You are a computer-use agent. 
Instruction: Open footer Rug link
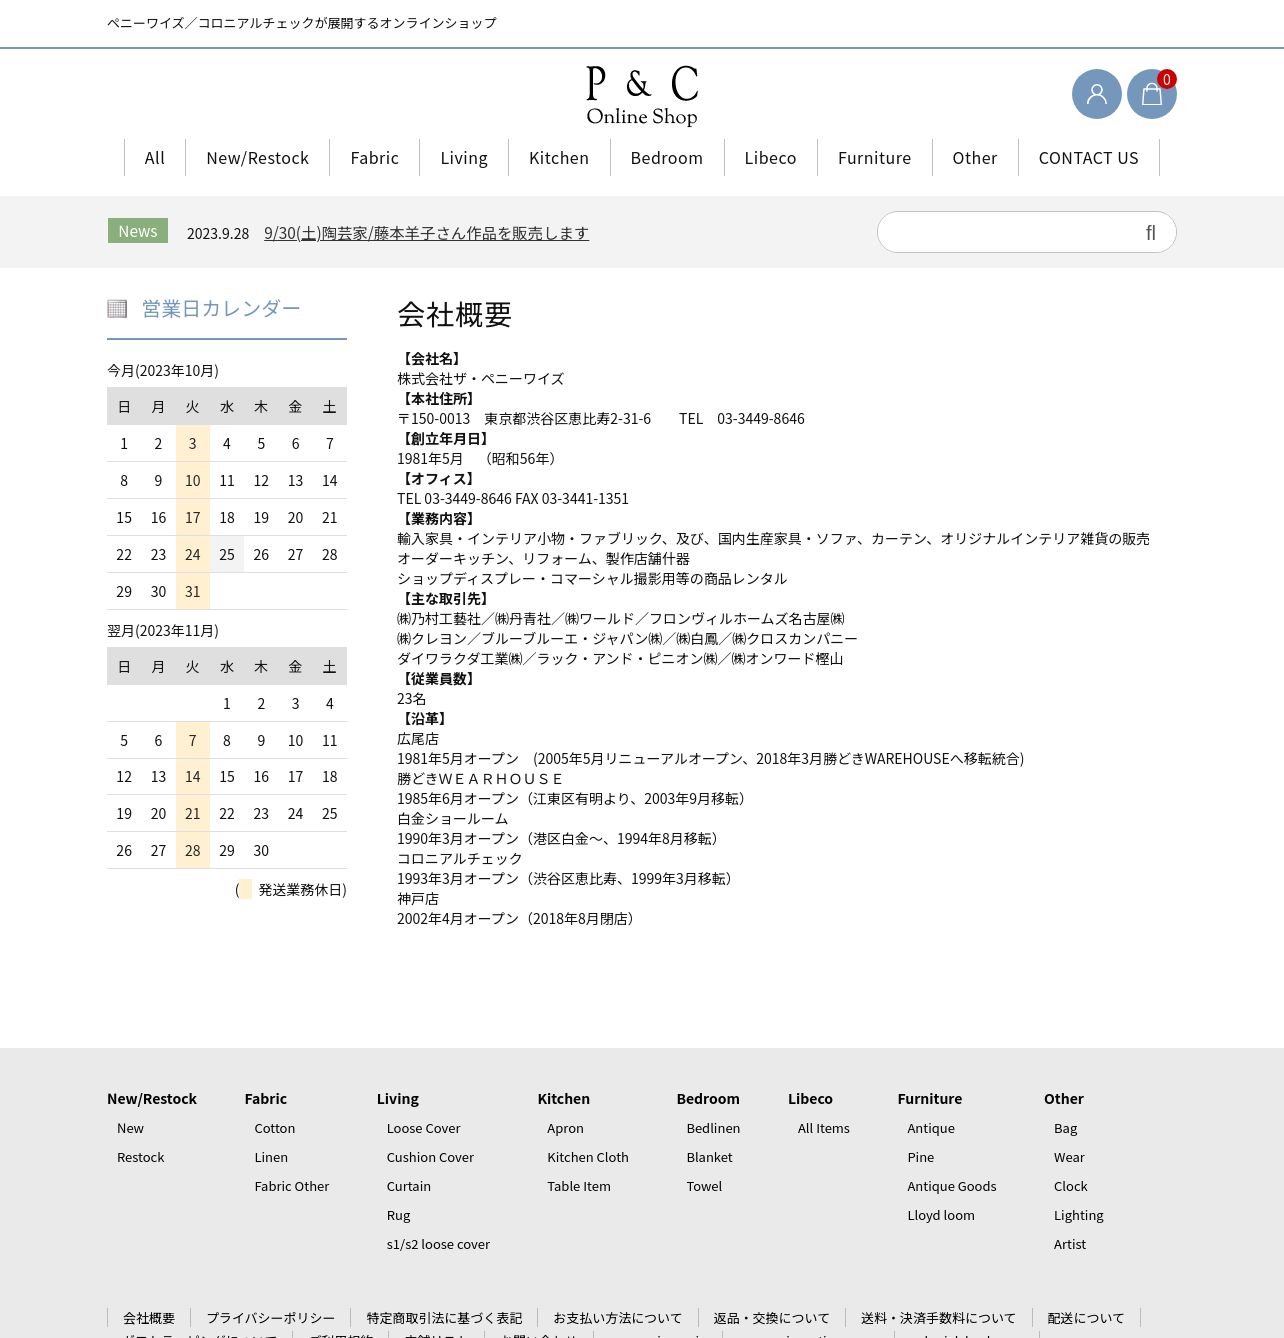[398, 1215]
